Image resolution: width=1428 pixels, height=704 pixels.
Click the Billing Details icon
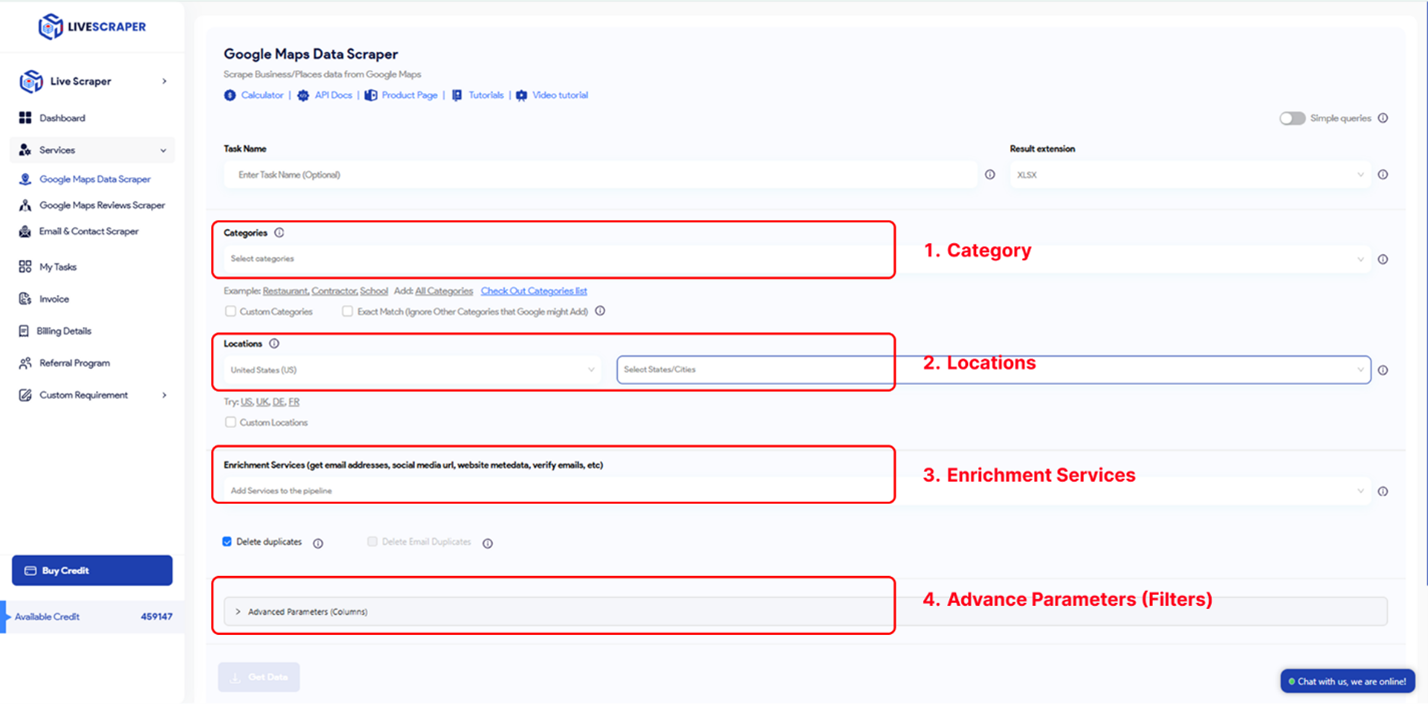click(x=25, y=331)
